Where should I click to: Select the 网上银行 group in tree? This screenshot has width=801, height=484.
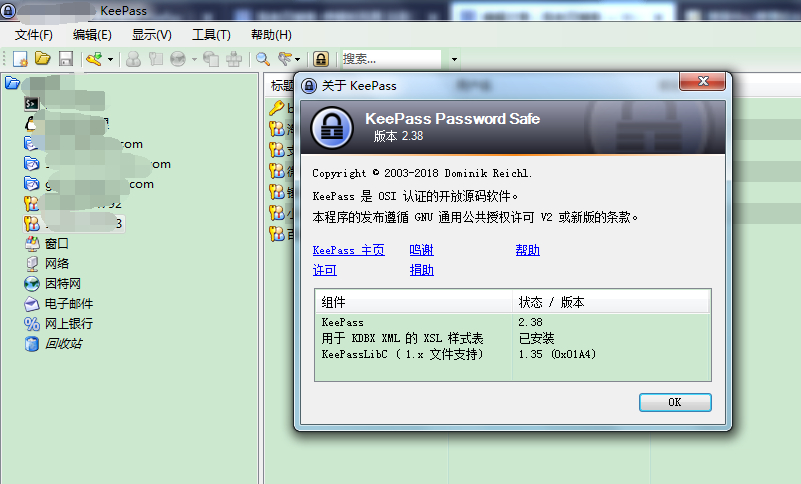point(69,324)
